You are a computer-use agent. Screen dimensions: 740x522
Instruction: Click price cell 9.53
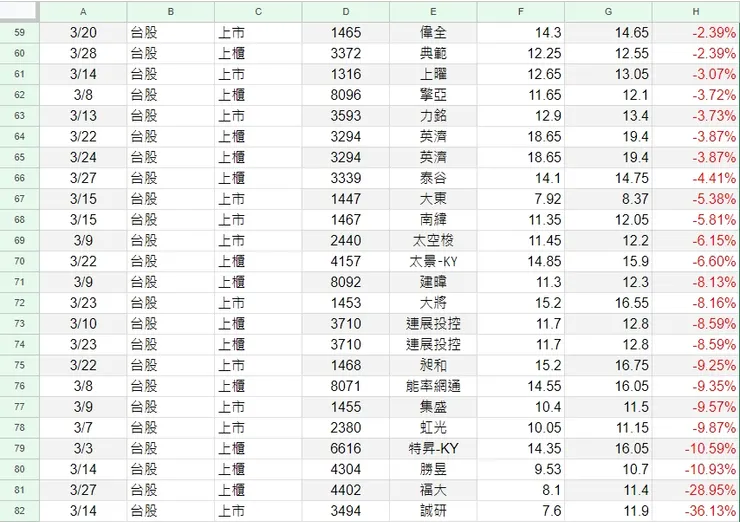(x=521, y=469)
